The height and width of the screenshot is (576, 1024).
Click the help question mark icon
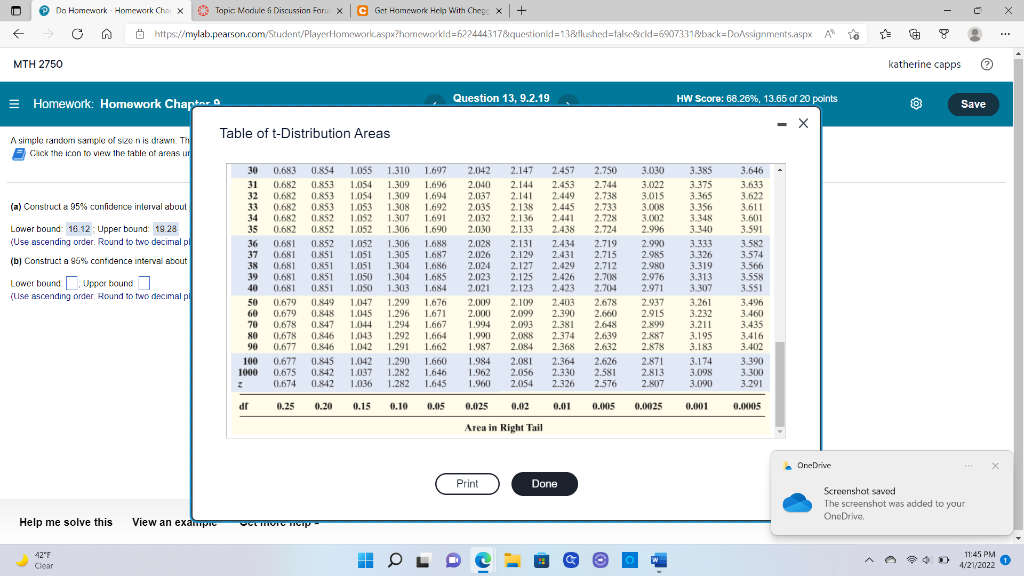(987, 64)
